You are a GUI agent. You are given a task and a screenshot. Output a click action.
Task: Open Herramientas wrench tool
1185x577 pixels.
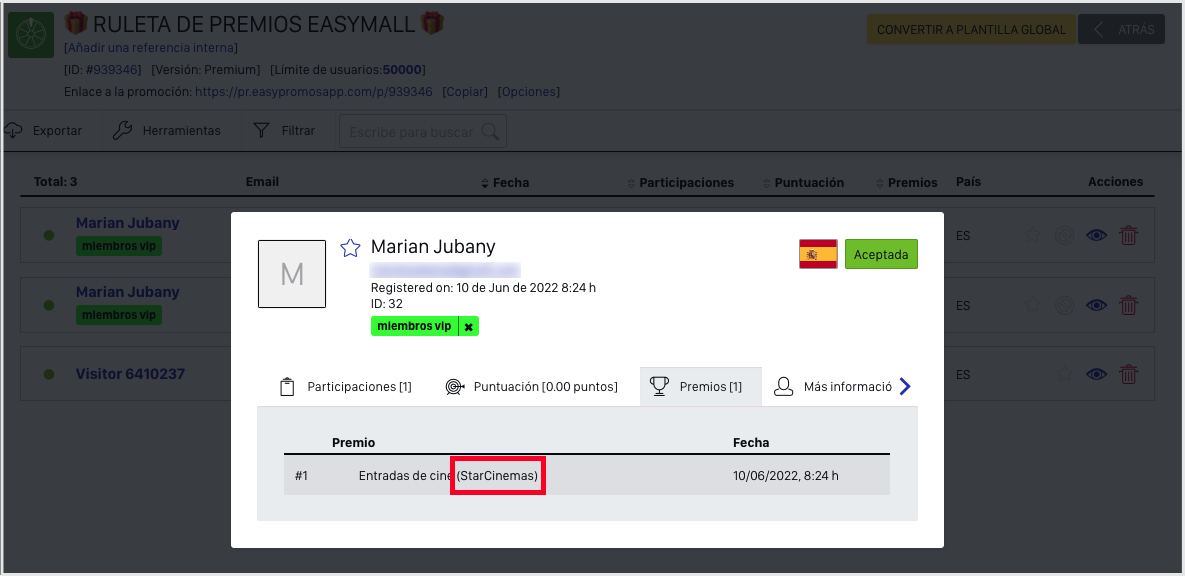click(167, 131)
